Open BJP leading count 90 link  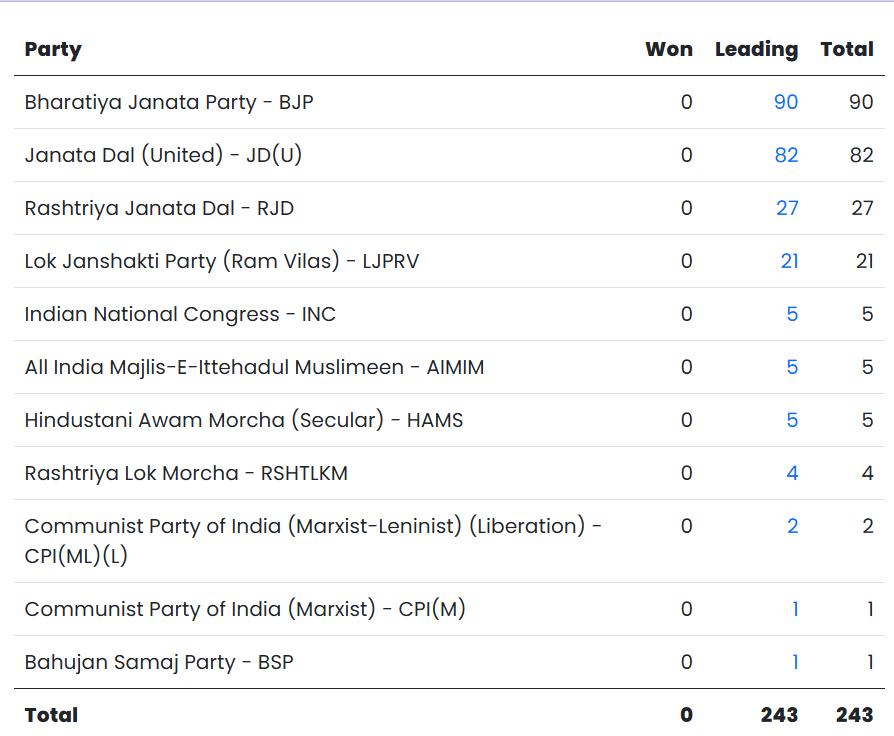(x=786, y=102)
